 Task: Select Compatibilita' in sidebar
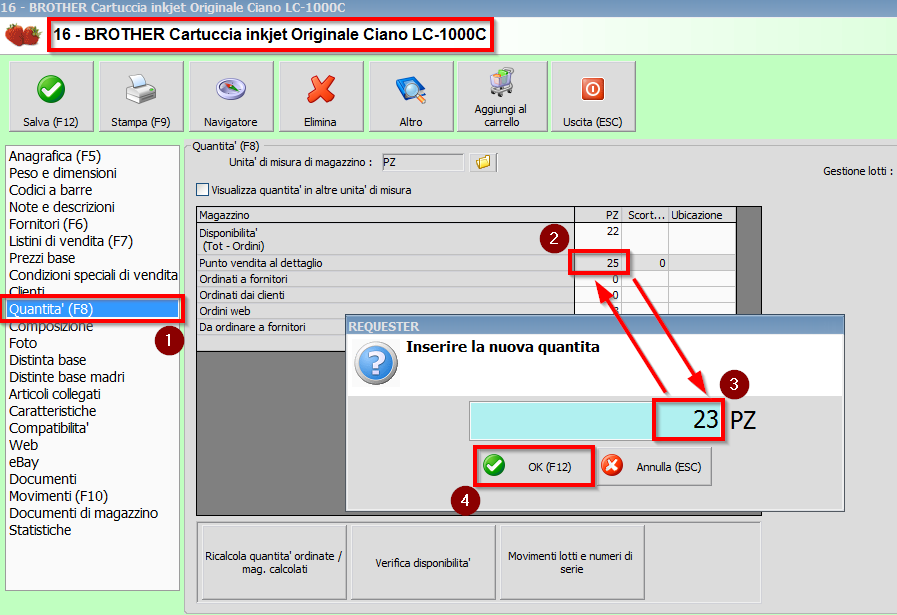coord(49,428)
